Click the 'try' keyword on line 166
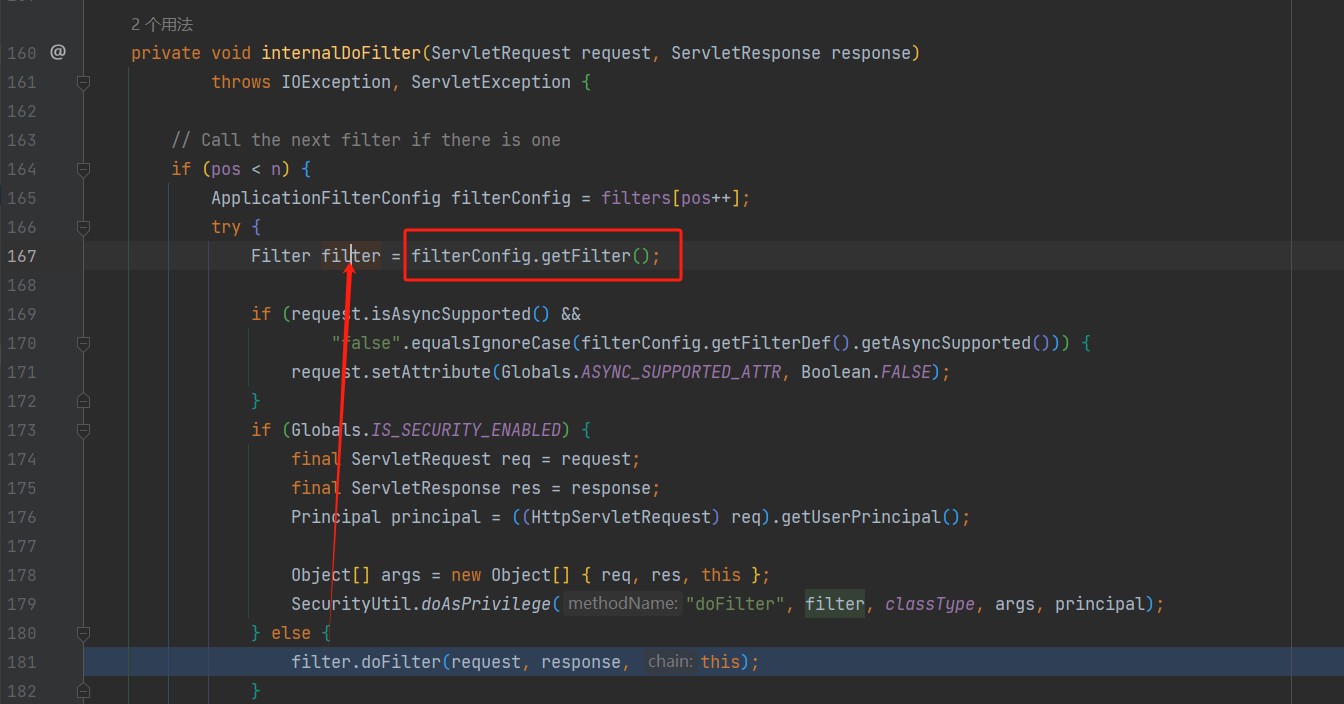Screen dimensions: 1344x704 pos(226,227)
